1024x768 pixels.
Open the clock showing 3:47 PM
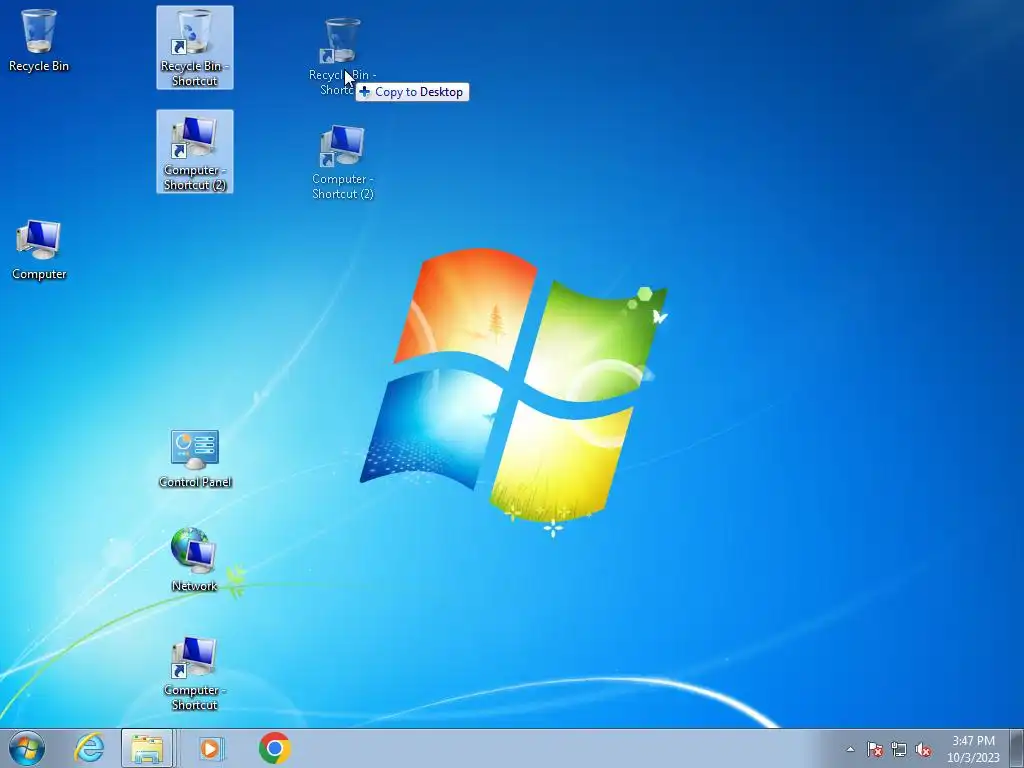click(973, 749)
